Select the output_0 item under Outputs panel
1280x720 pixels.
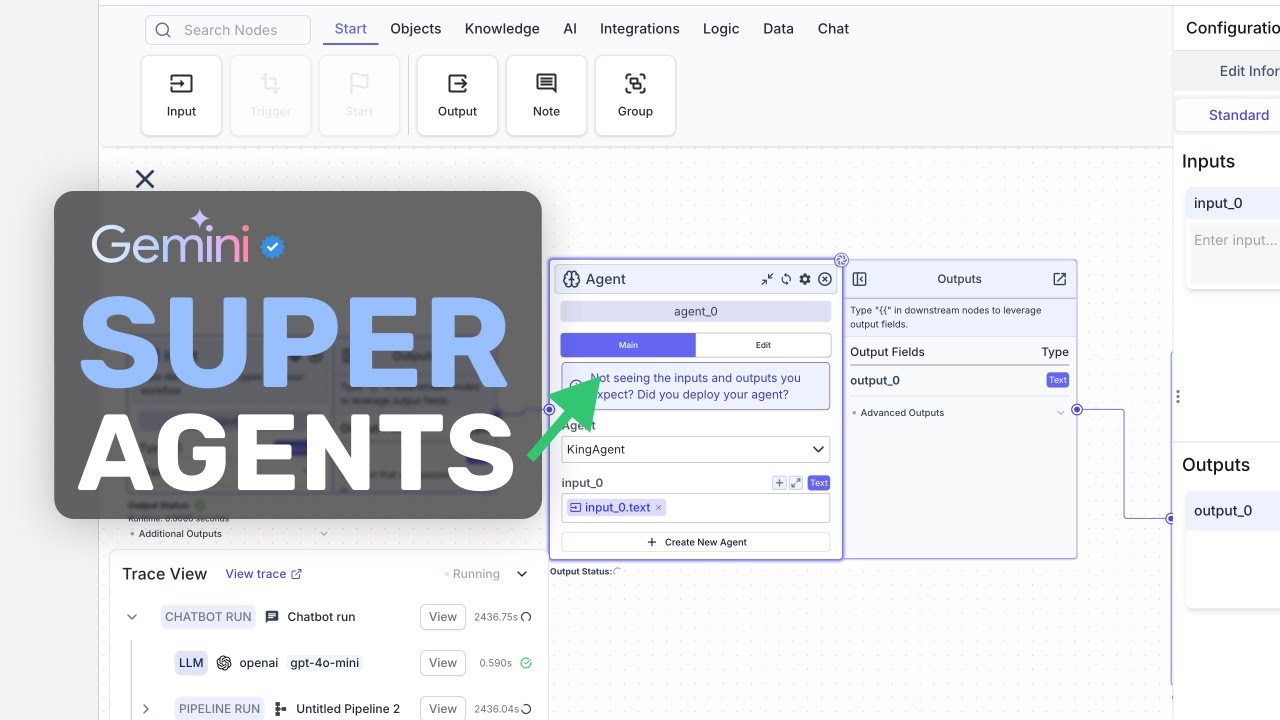1233,510
